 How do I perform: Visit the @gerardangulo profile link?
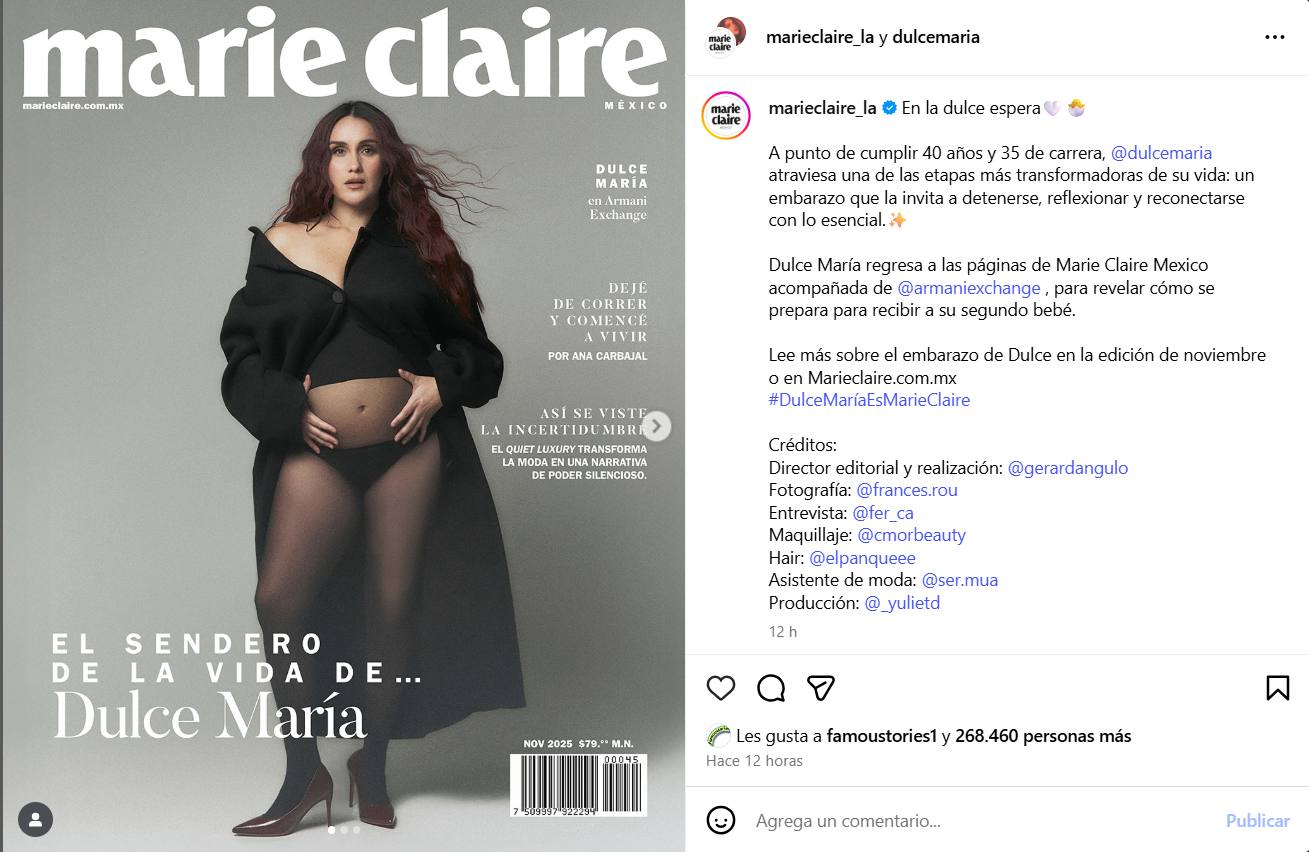[x=1067, y=468]
